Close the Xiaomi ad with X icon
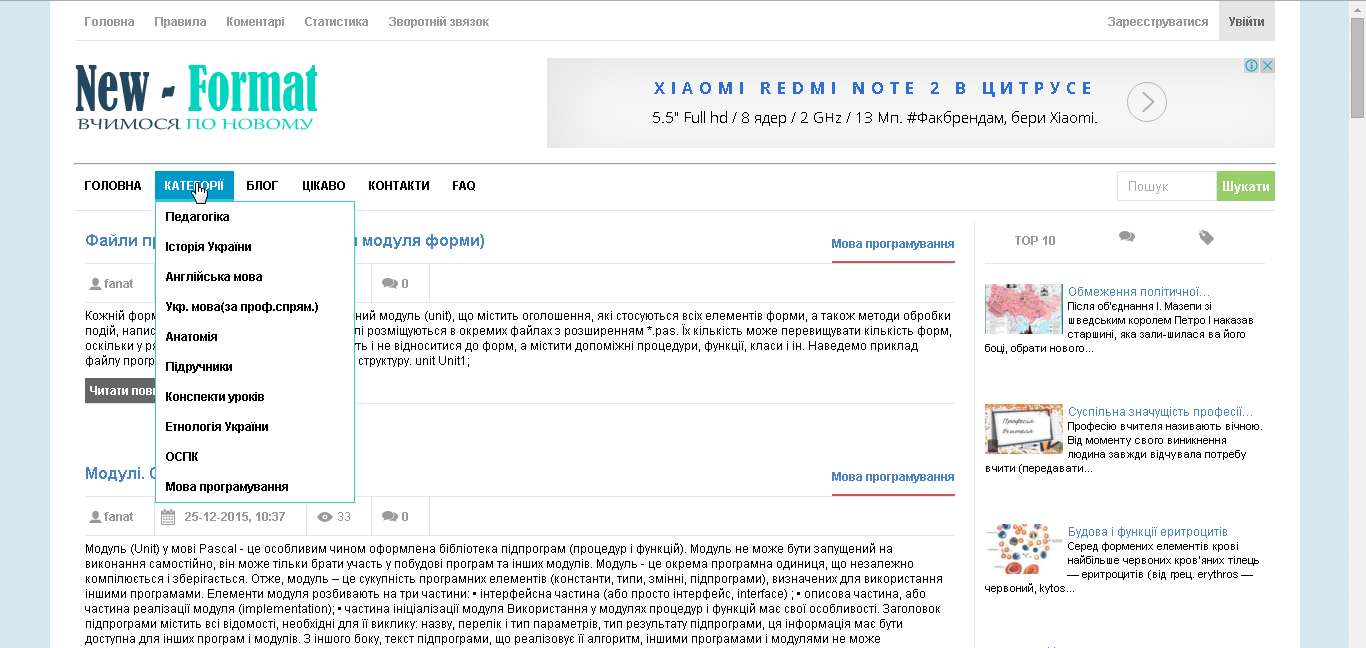1366x648 pixels. [1267, 66]
